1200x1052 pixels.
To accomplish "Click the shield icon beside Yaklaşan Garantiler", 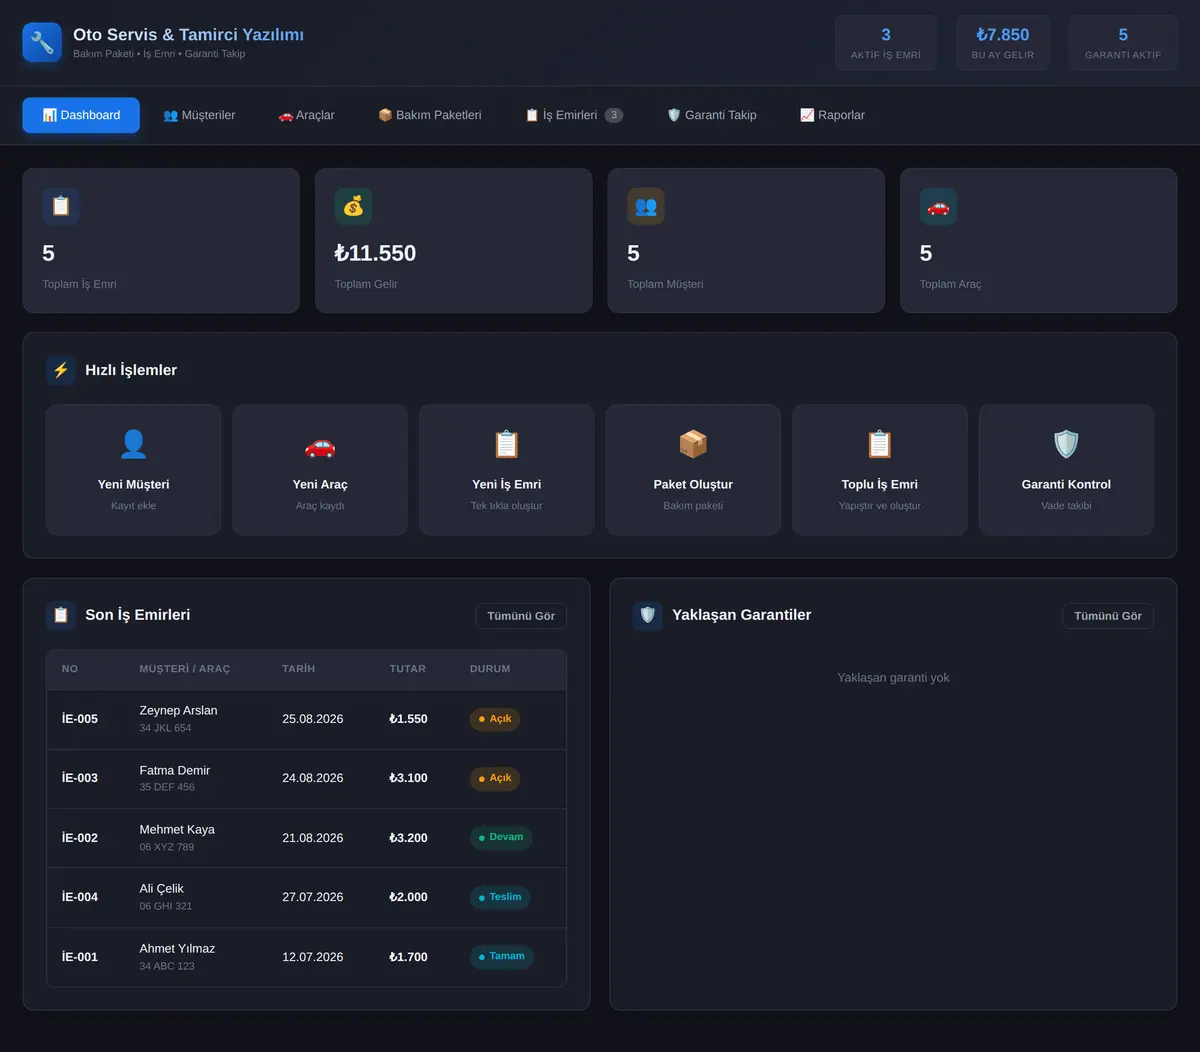I will [648, 615].
